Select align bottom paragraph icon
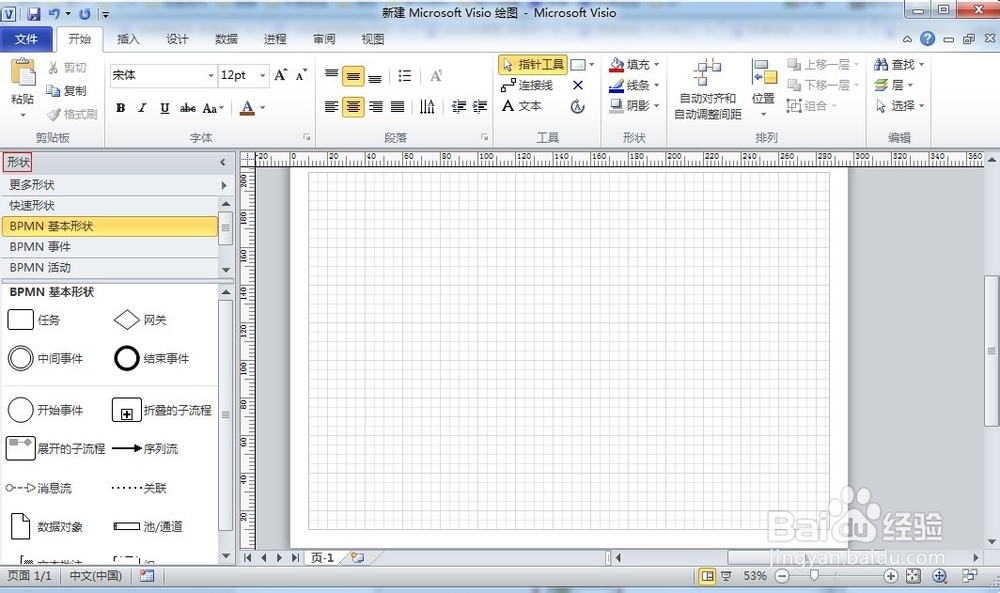This screenshot has height=593, width=1000. [375, 76]
